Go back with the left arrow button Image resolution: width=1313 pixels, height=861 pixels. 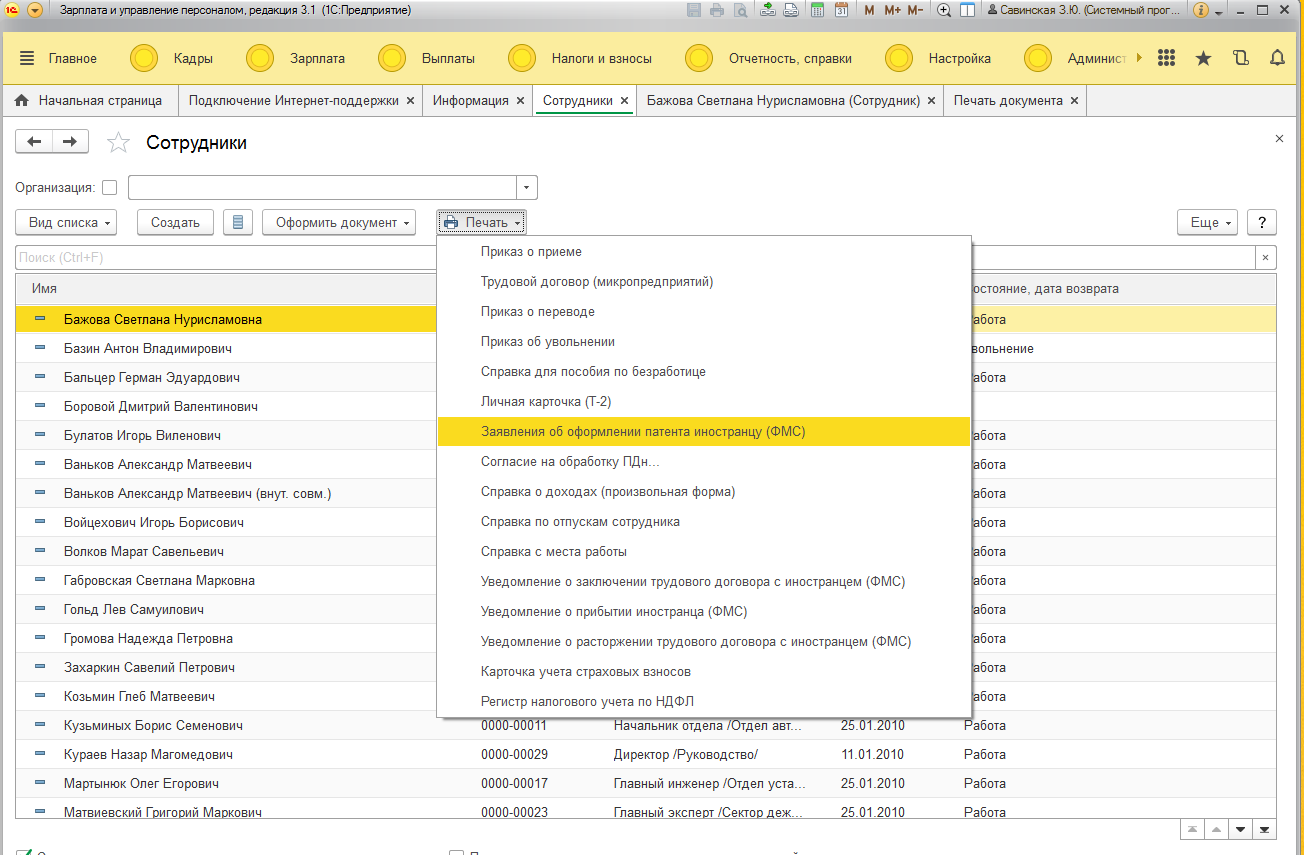[x=34, y=142]
